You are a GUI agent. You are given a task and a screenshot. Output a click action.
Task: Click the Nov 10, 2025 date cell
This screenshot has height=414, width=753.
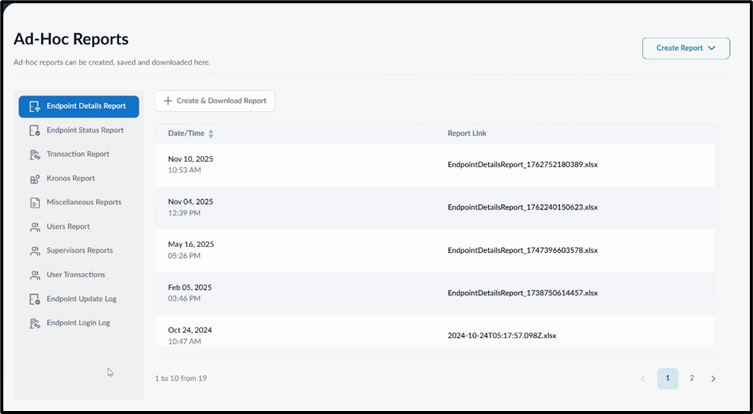(x=191, y=159)
